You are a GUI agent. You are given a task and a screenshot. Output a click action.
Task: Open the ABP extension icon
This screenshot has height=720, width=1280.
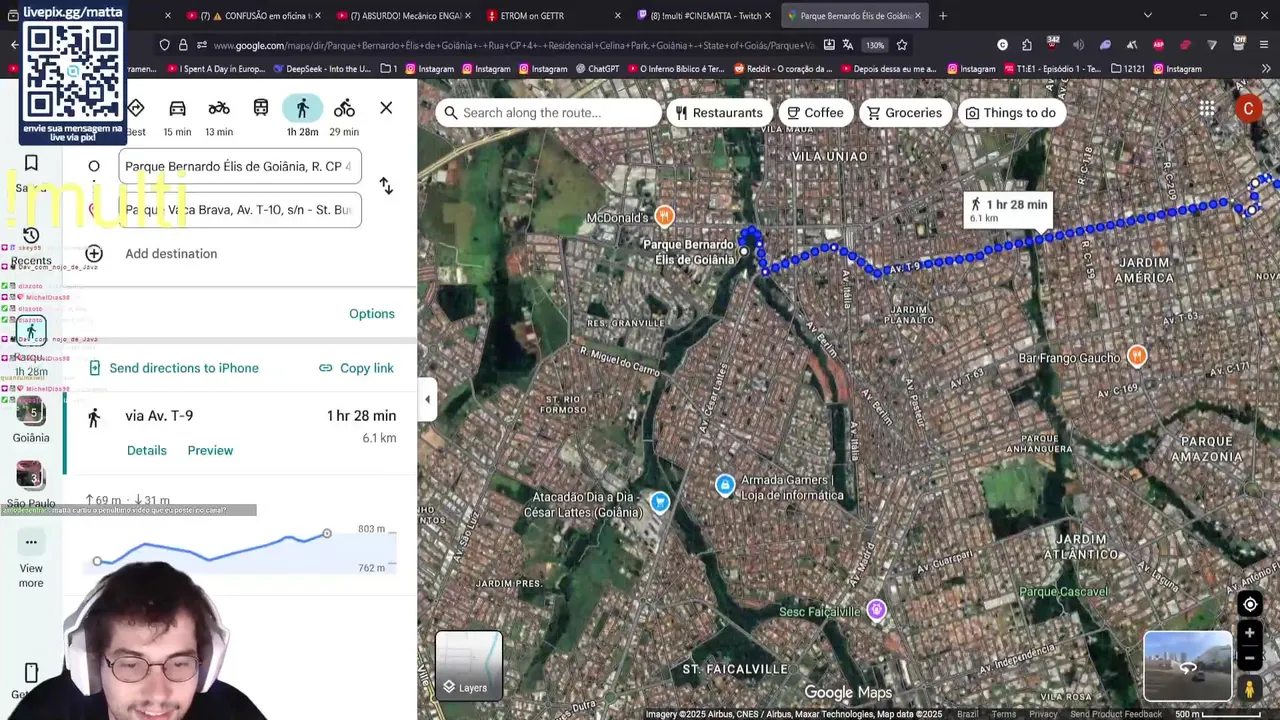coord(1158,45)
